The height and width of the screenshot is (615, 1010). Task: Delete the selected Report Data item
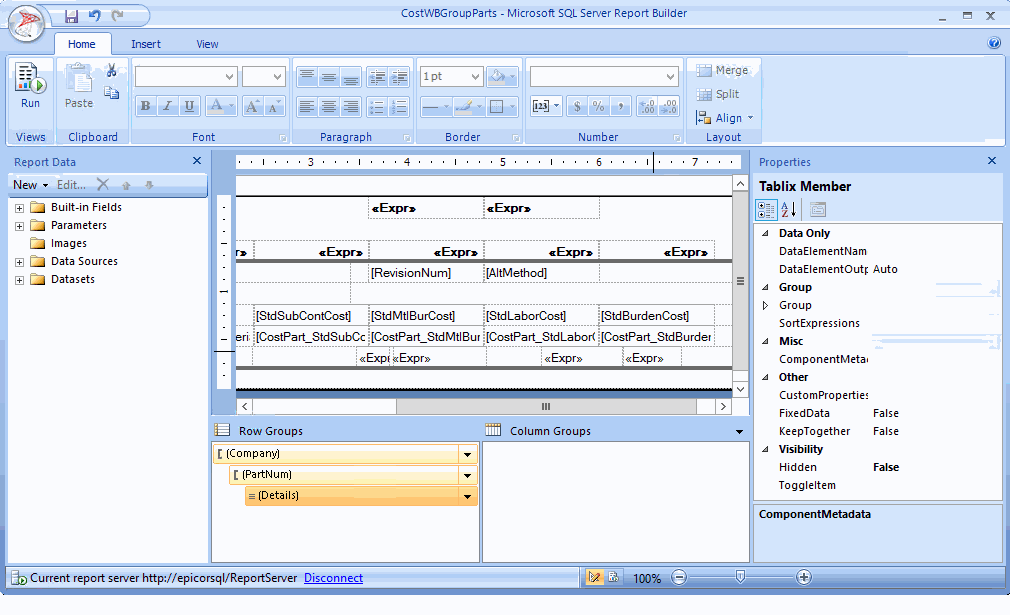[102, 185]
